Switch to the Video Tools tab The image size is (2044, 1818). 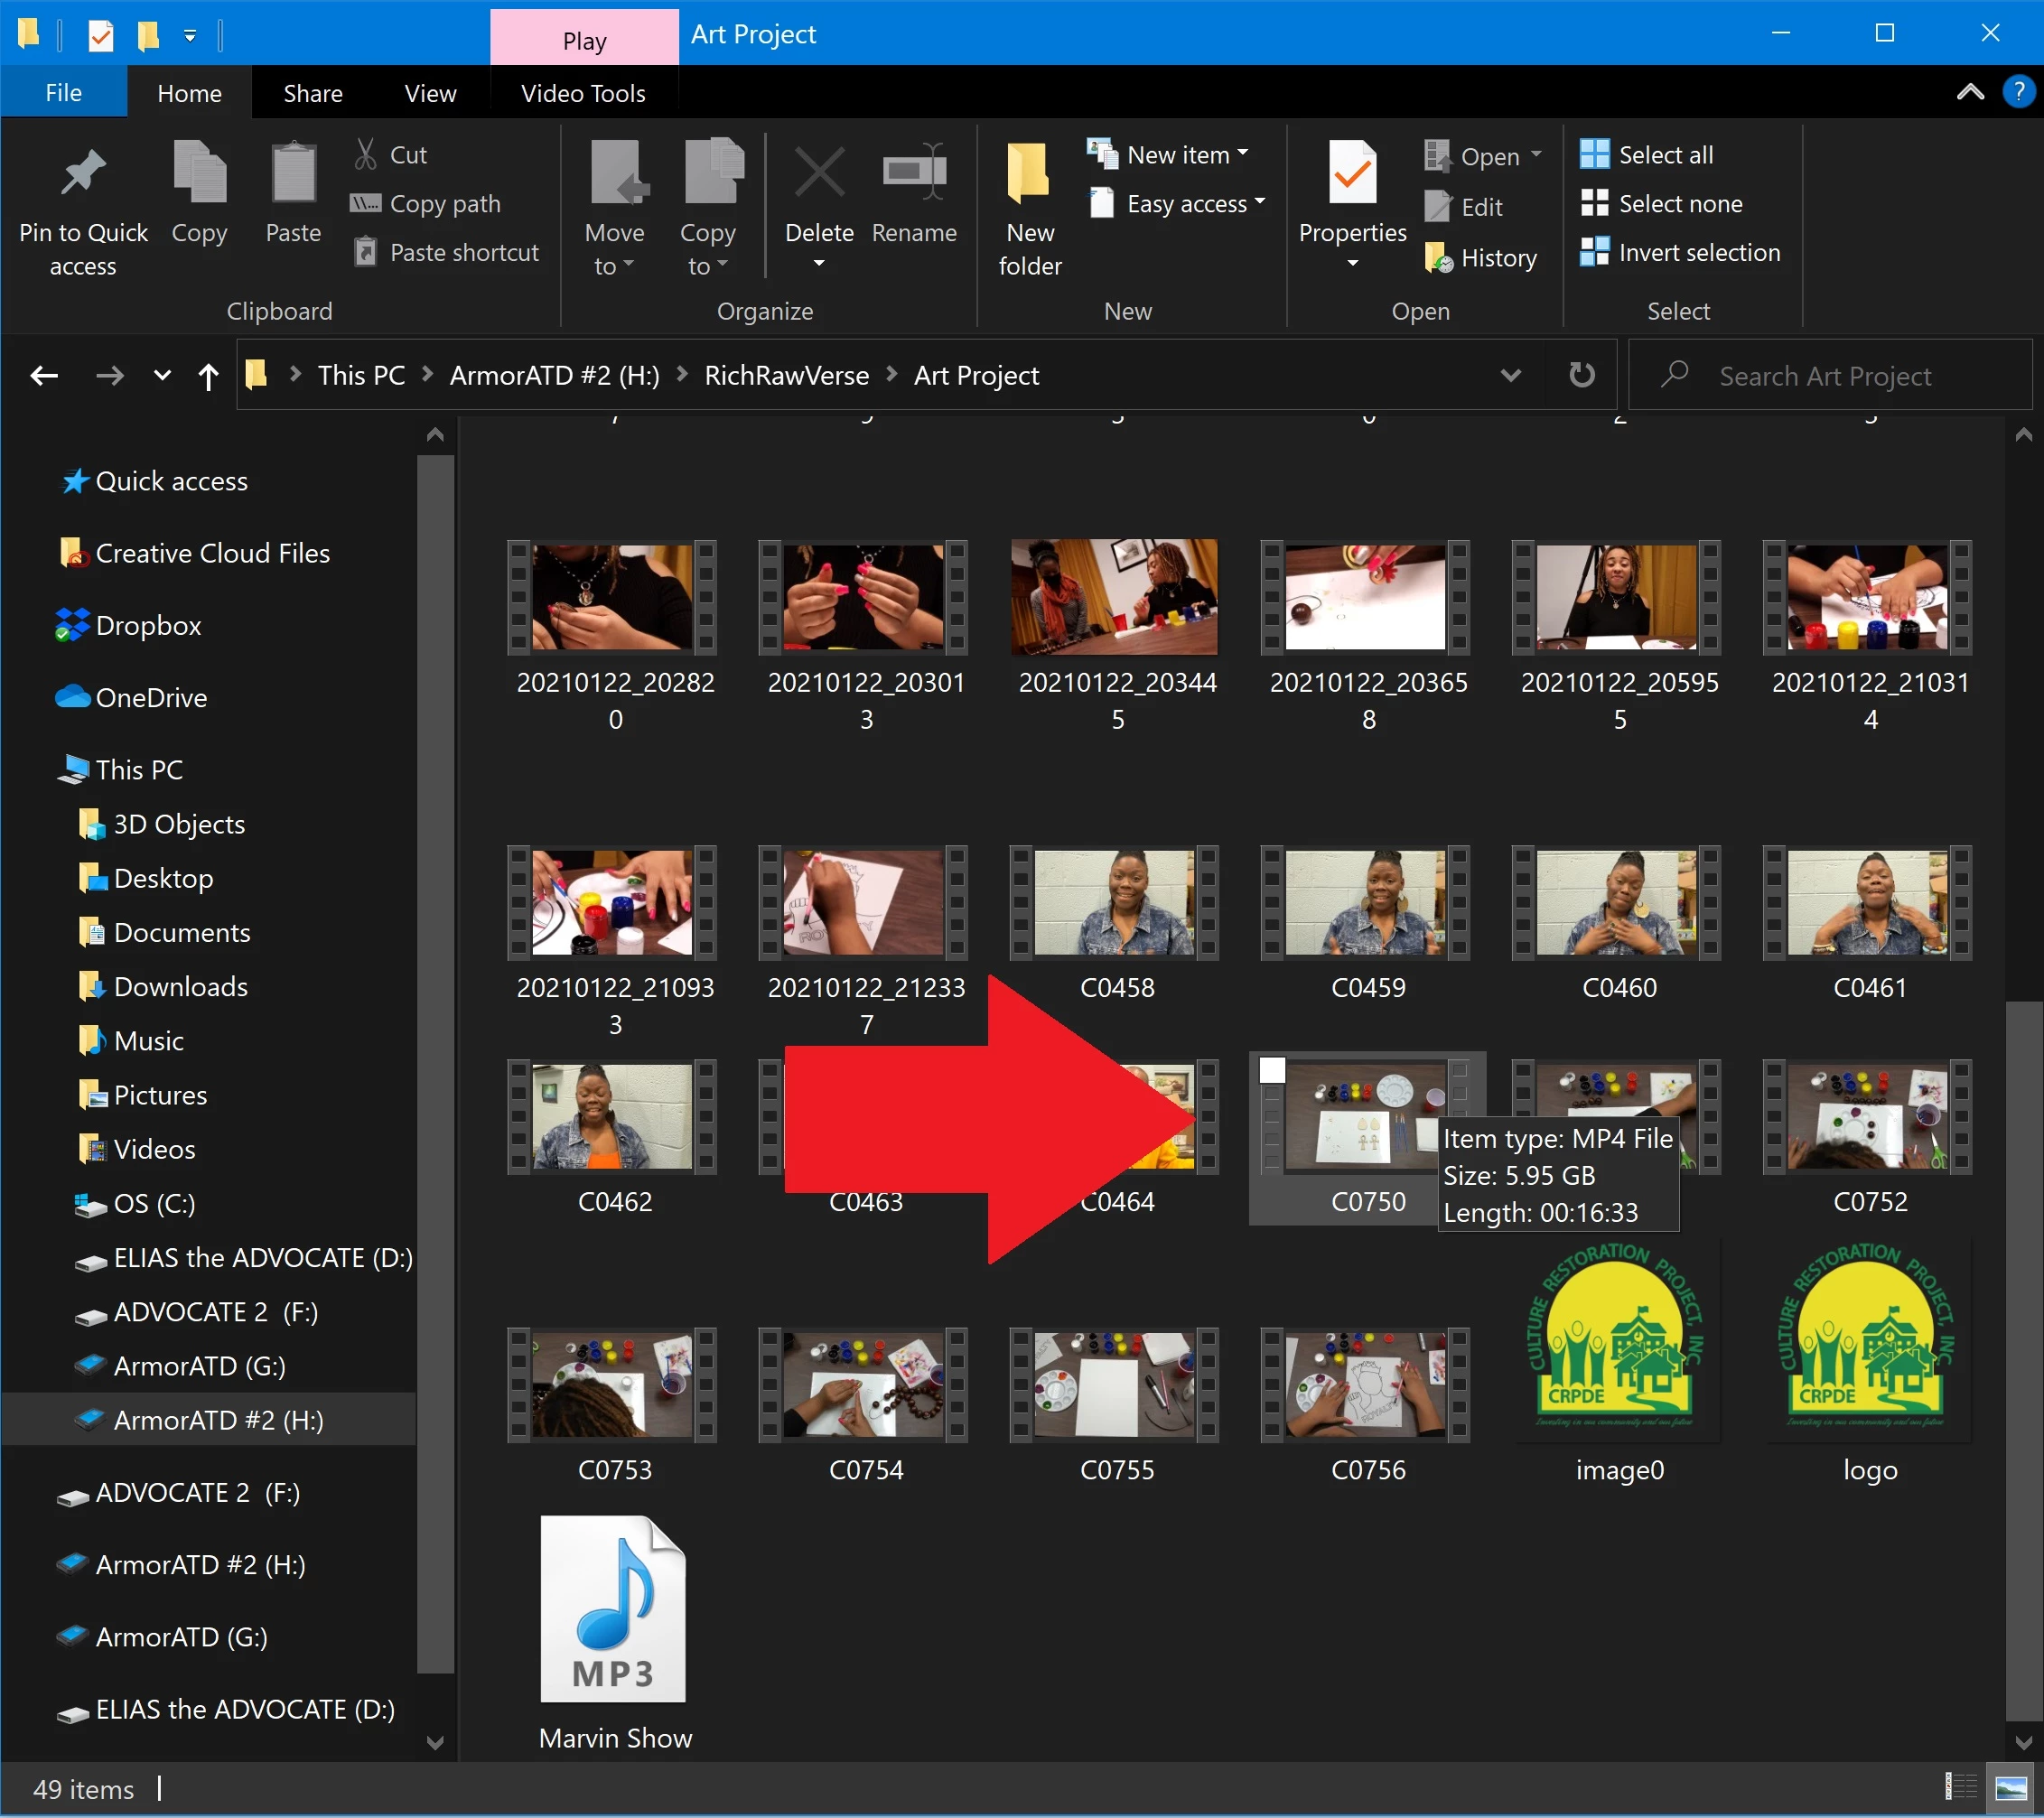(x=583, y=93)
